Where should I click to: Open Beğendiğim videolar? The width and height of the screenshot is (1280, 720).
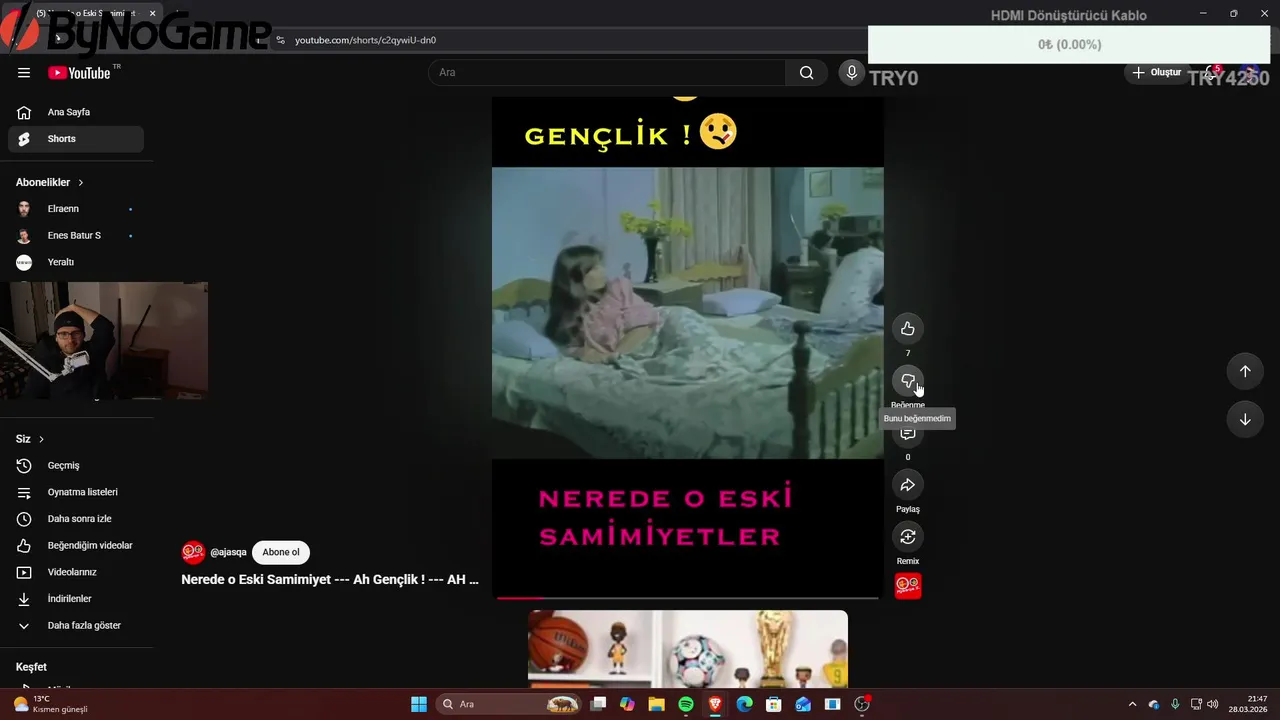tap(76, 545)
